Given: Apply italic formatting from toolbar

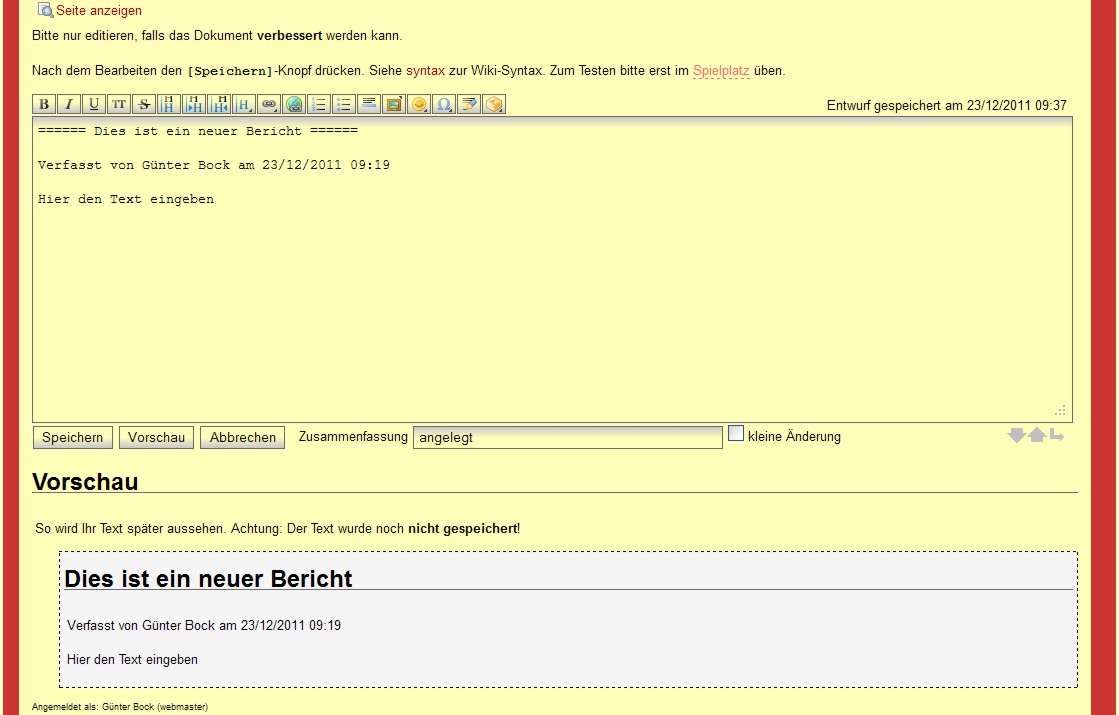Looking at the screenshot, I should point(69,104).
